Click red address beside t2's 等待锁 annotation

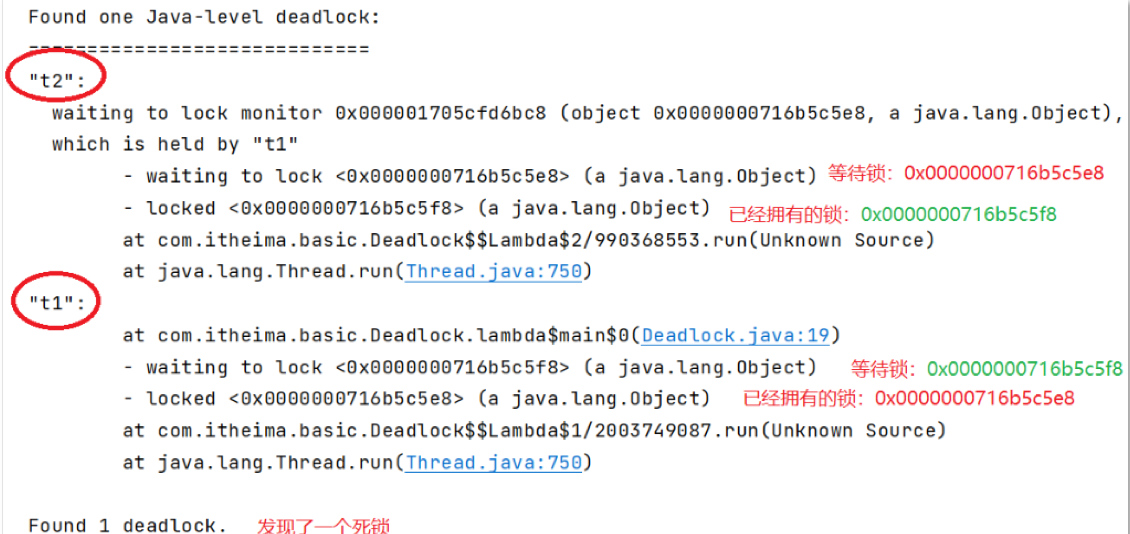[1004, 173]
